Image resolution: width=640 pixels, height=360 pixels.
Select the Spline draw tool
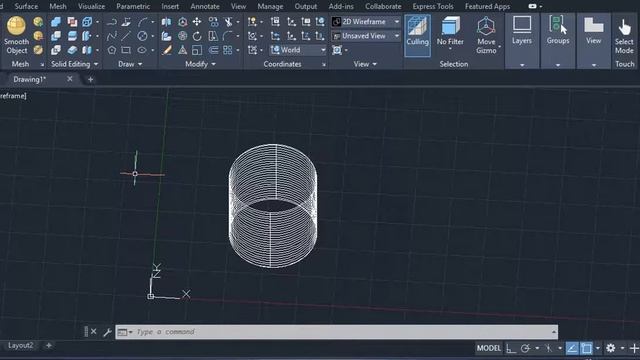(x=111, y=36)
